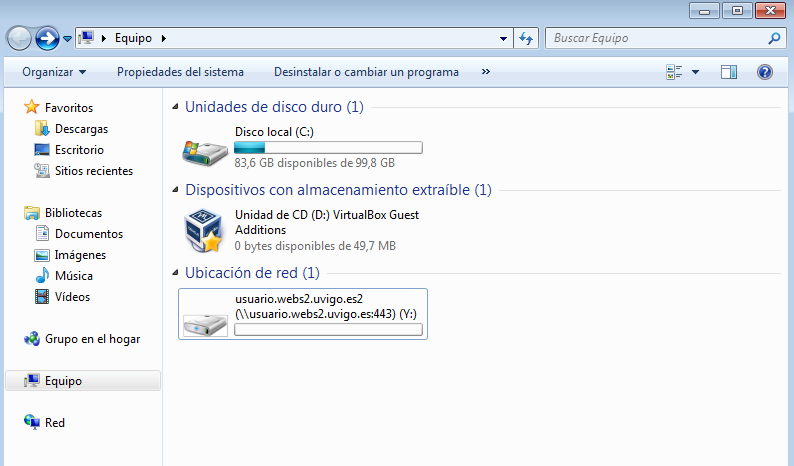Open the view options dropdown arrow
This screenshot has width=794, height=466.
click(x=695, y=72)
